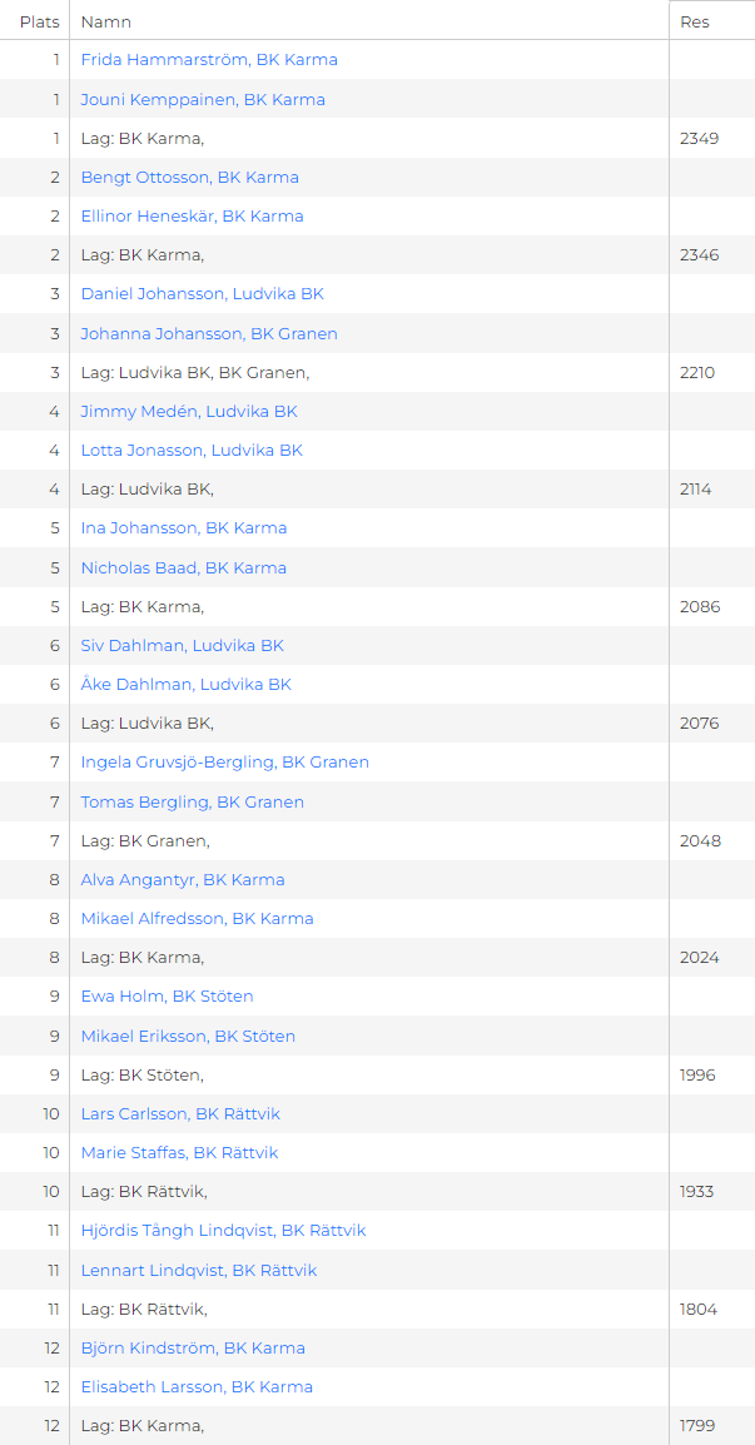Viewport: 755px width, 1445px height.
Task: Select the result value 2349
Action: [699, 138]
